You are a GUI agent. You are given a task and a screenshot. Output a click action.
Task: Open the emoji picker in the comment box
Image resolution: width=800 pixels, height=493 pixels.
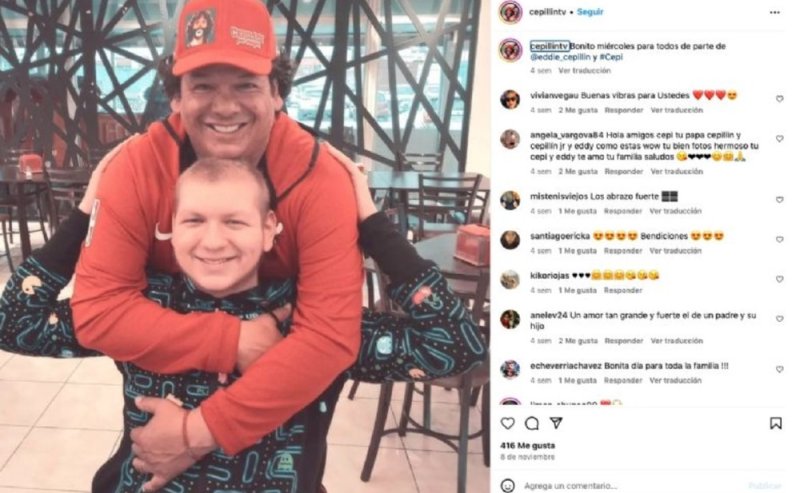point(507,485)
